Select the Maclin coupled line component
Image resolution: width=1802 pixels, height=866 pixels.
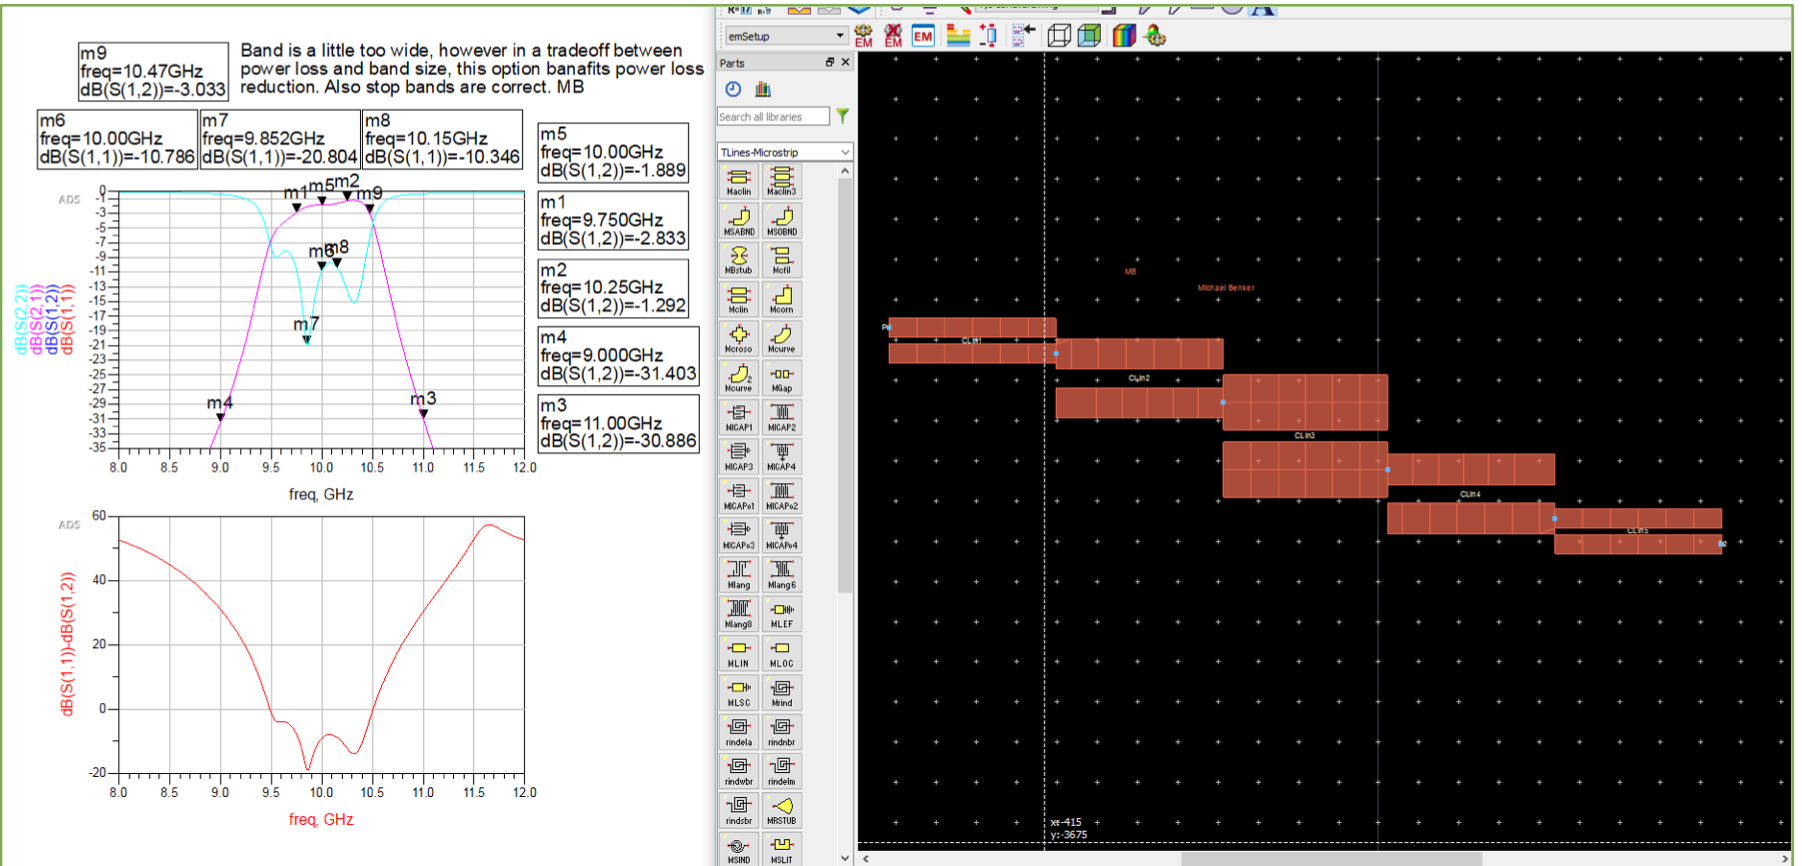click(x=738, y=181)
